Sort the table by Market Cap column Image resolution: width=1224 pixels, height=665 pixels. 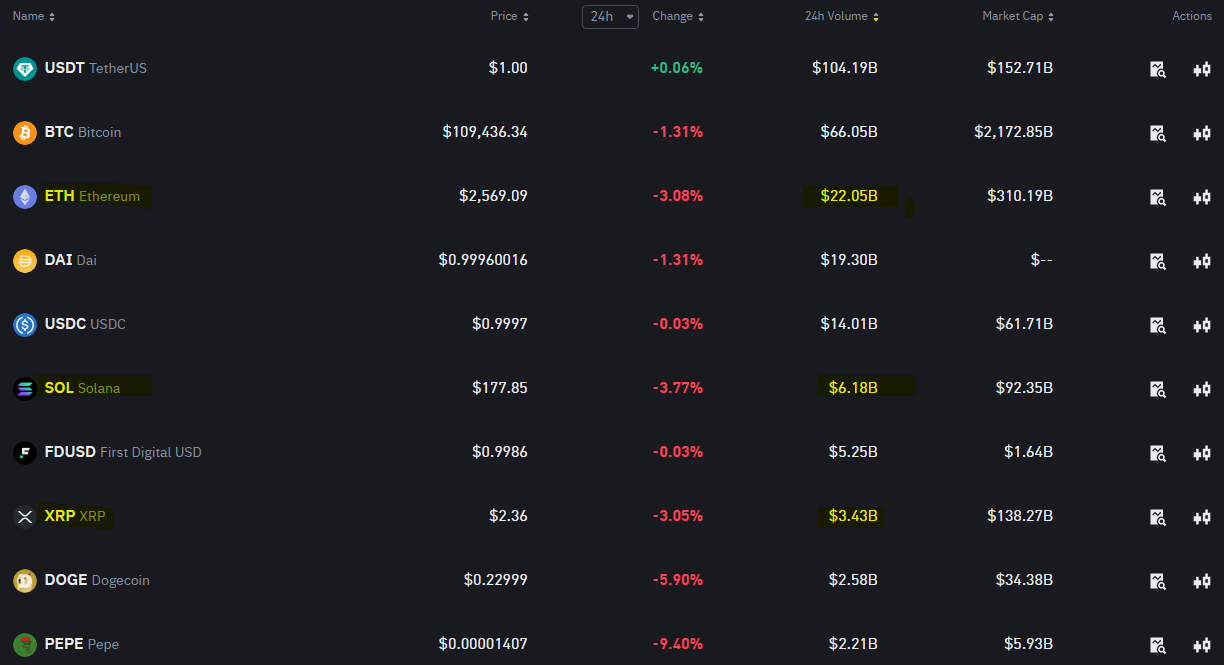click(x=1018, y=16)
